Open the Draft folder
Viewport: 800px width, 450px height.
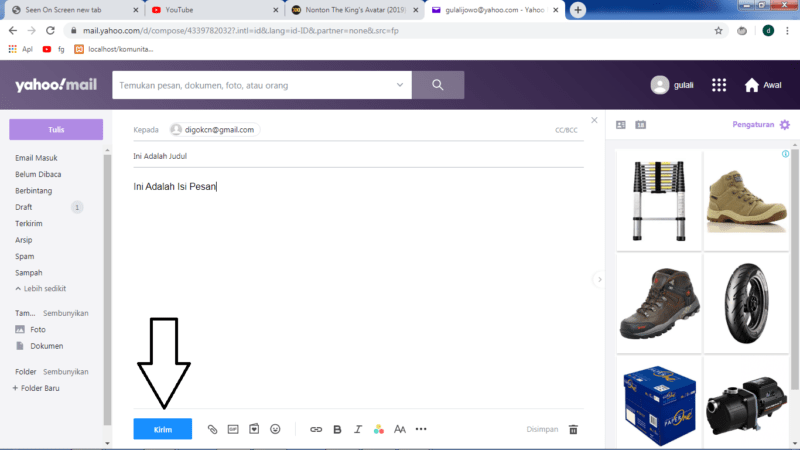click(23, 207)
